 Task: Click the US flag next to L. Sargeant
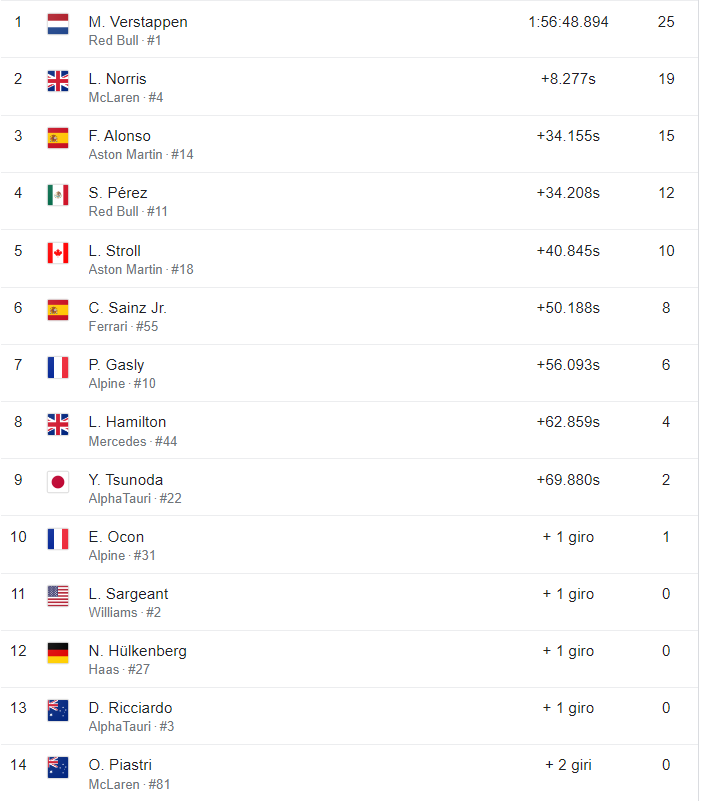click(x=58, y=596)
